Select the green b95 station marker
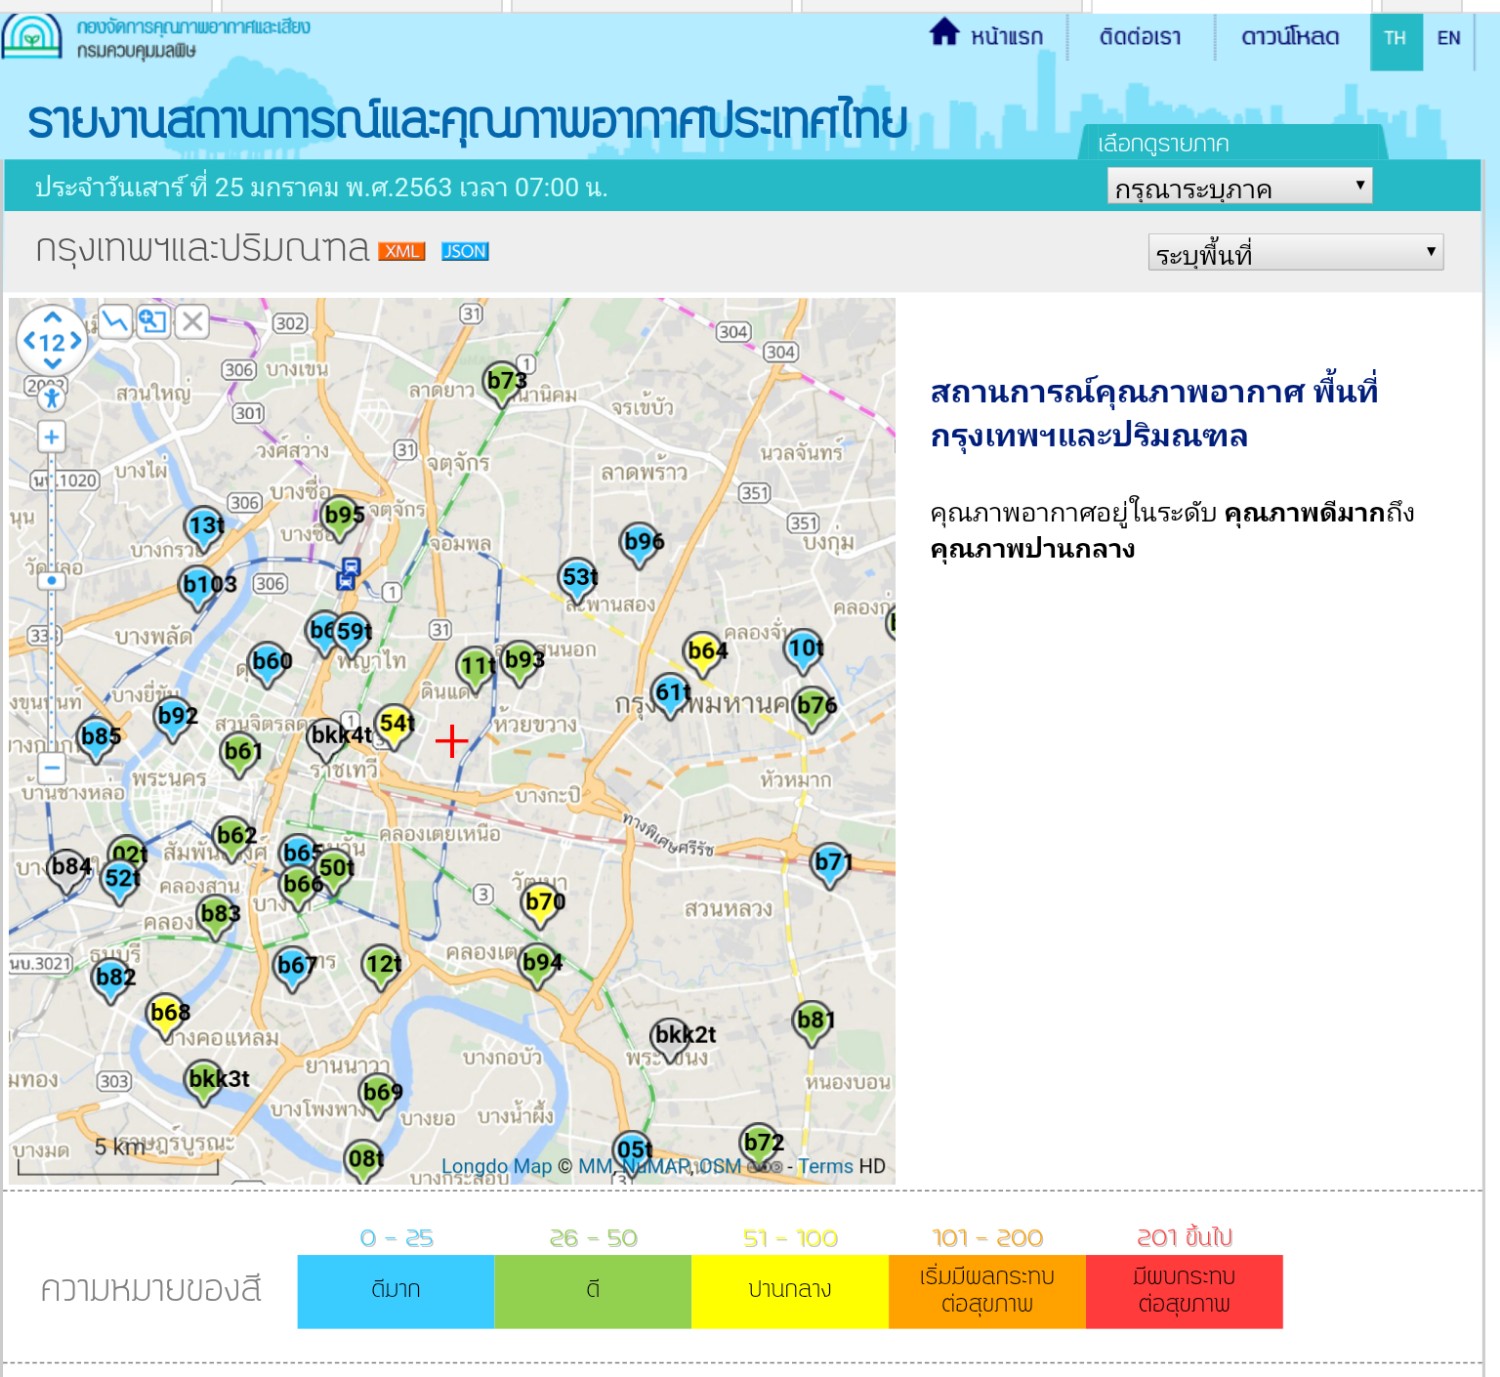 click(342, 518)
